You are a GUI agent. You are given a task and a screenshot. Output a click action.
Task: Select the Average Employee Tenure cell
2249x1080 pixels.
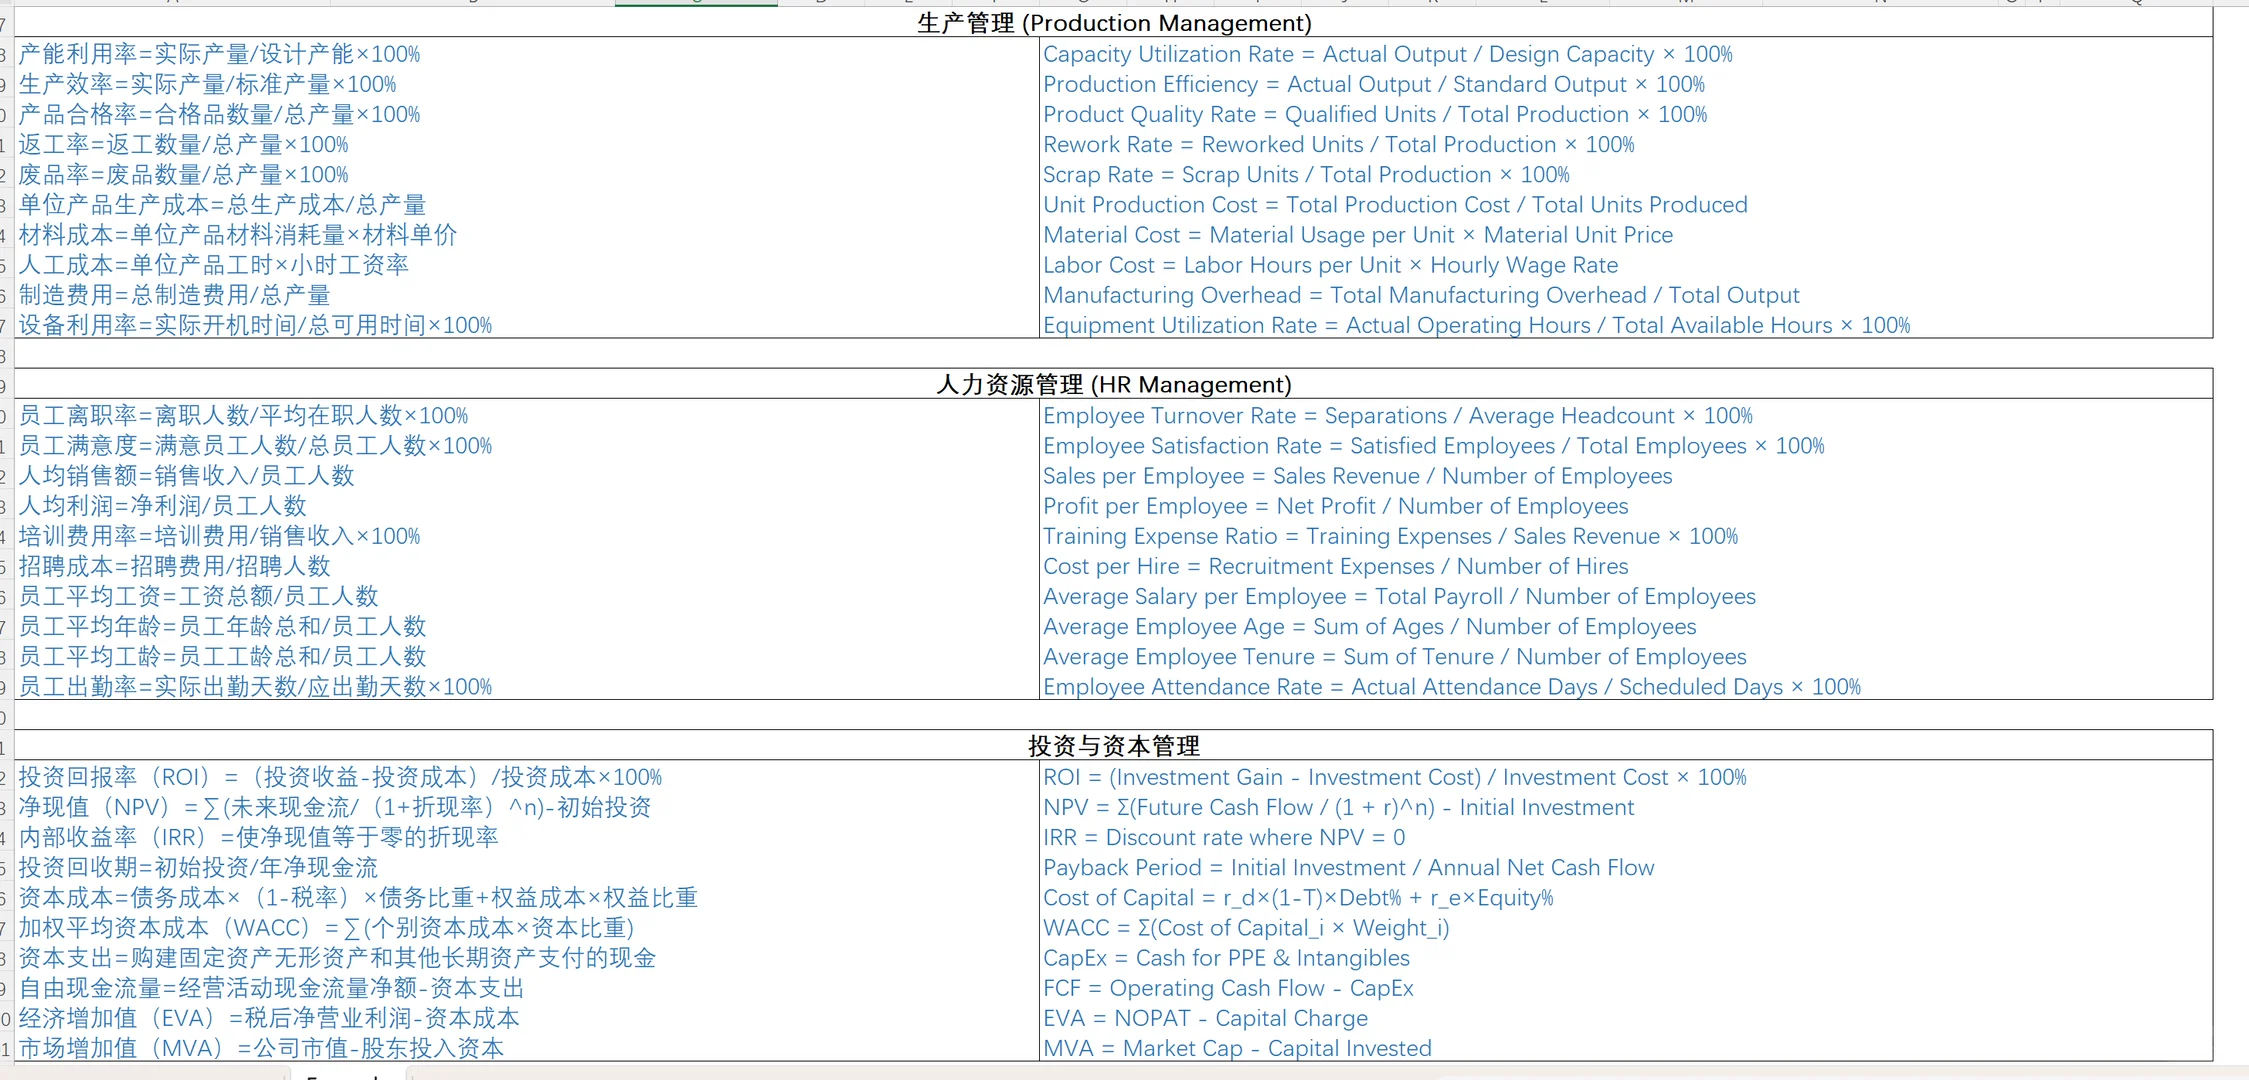pyautogui.click(x=1394, y=657)
